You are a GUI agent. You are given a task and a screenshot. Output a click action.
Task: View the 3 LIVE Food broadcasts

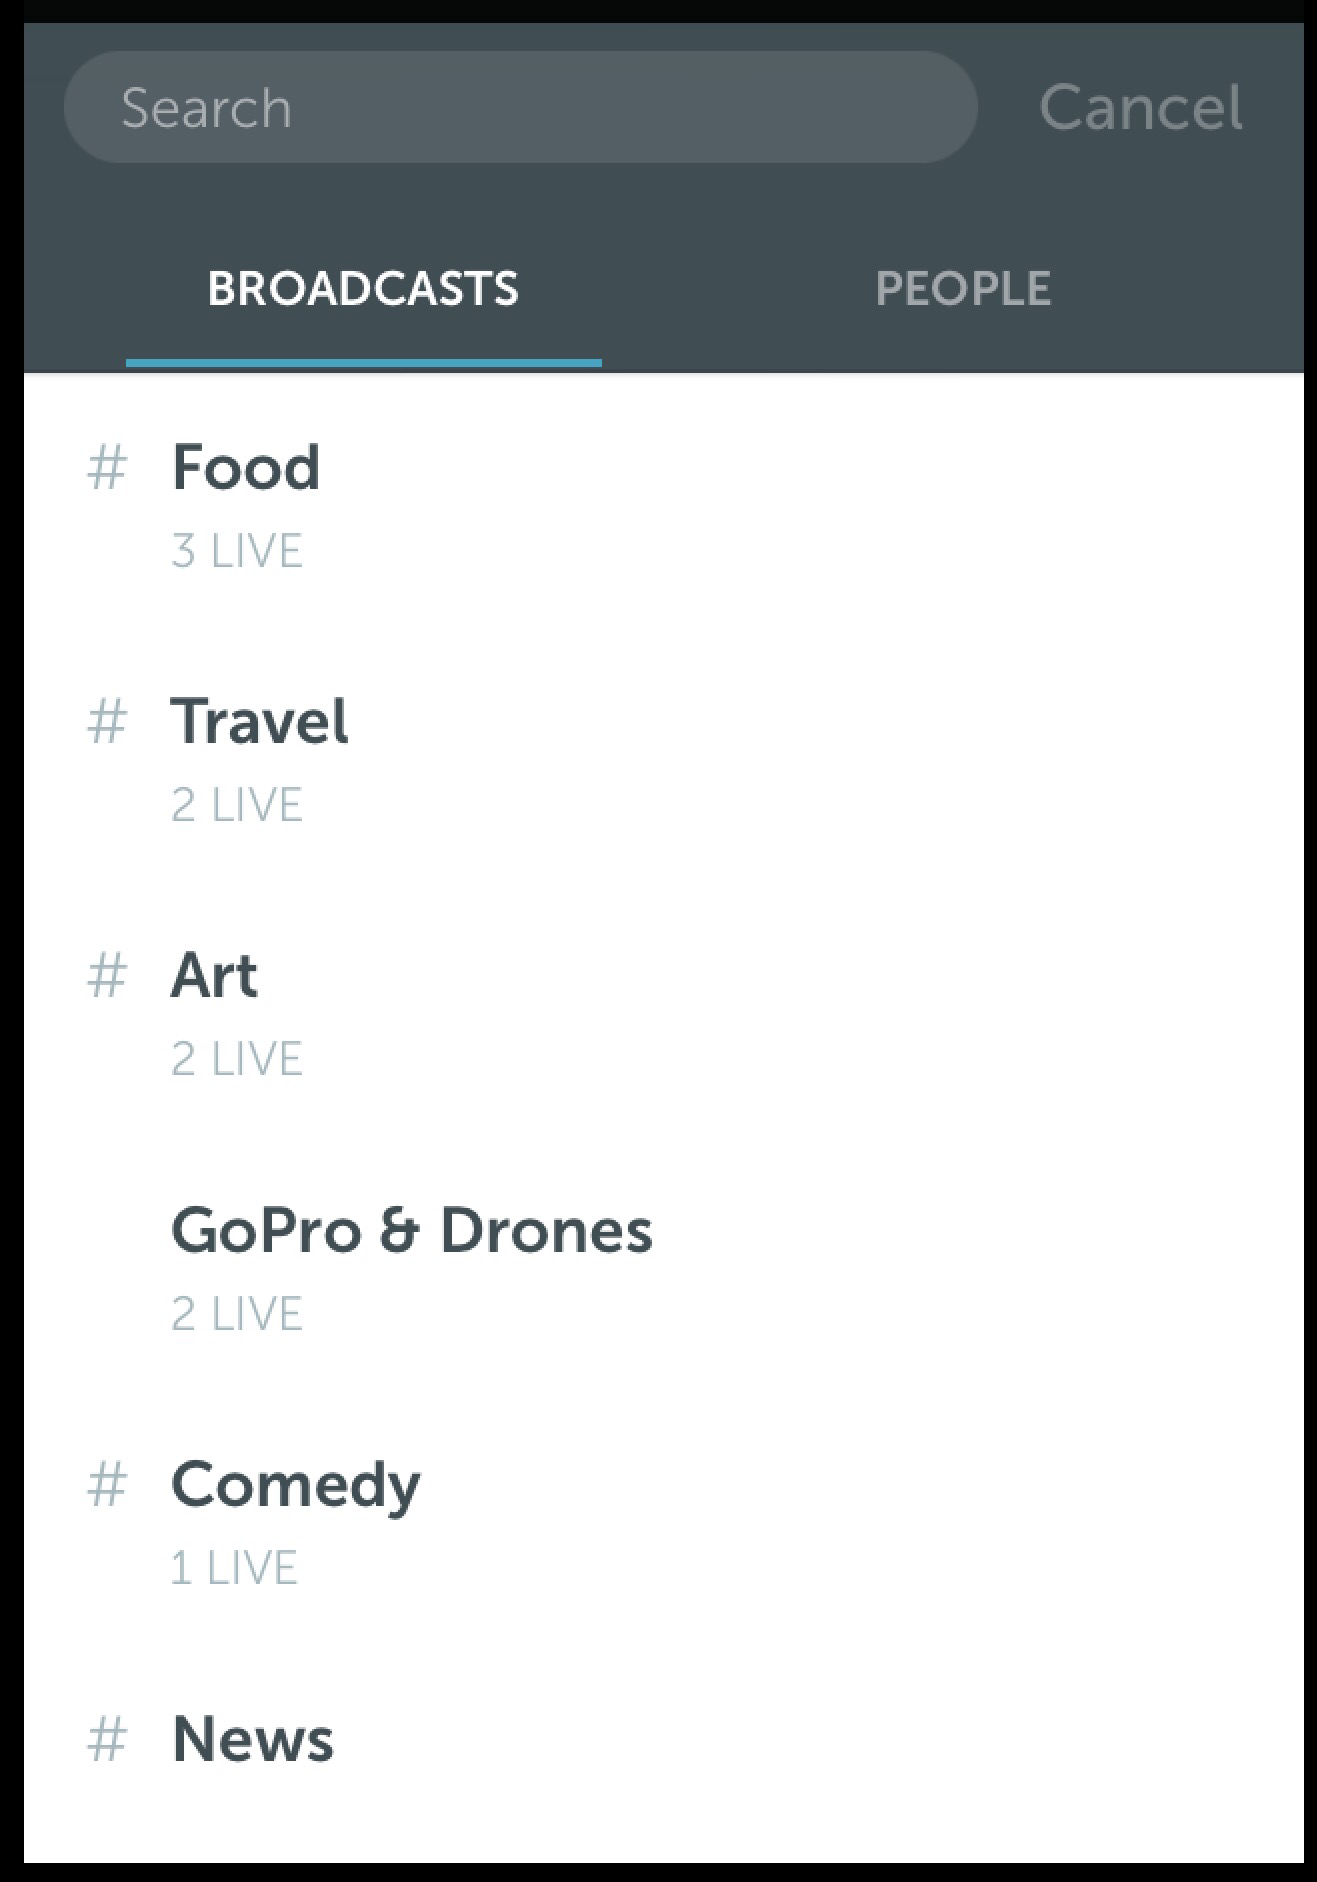point(237,551)
